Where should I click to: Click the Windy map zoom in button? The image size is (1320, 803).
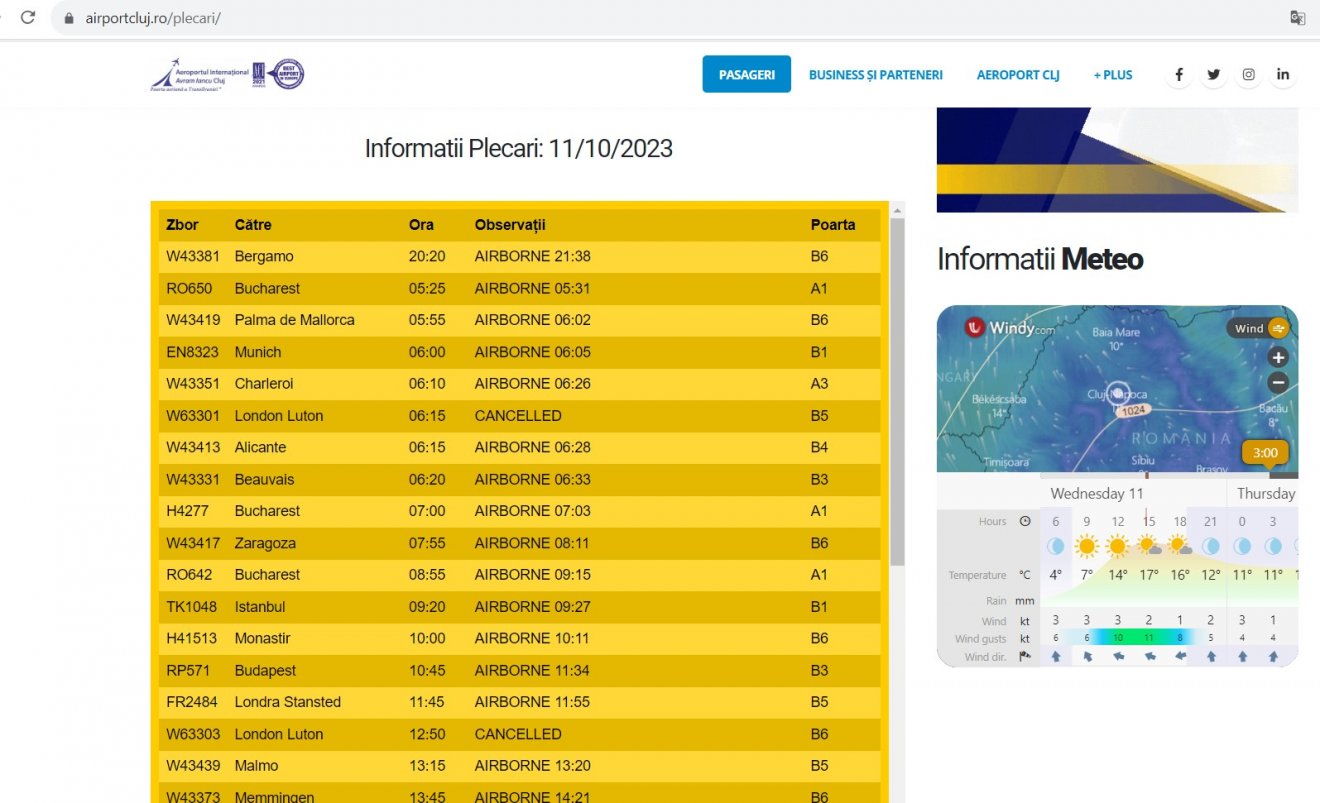pos(1278,357)
